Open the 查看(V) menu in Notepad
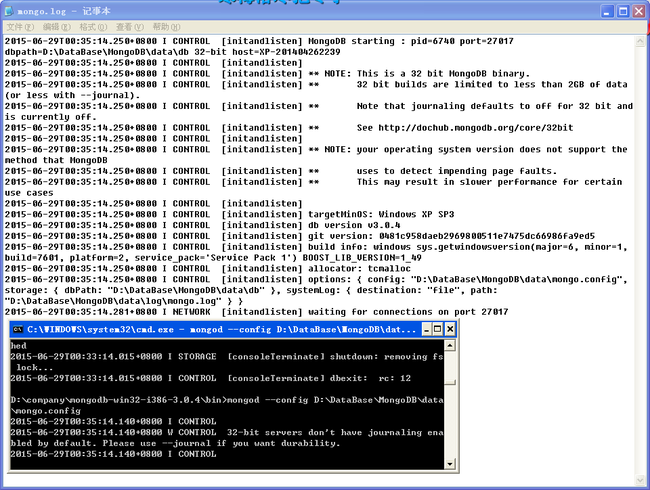 point(129,27)
